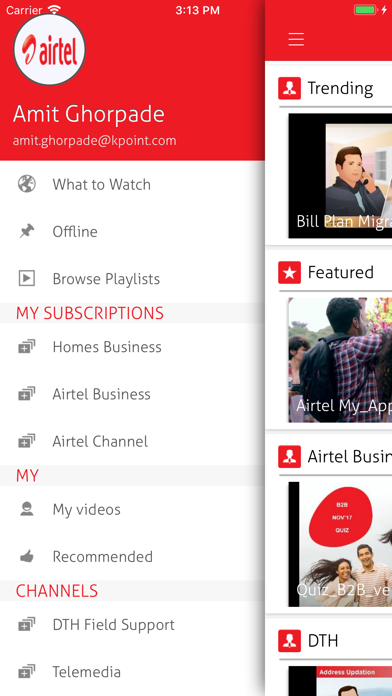Screen dimensions: 392x696
Task: Open Browse Playlists
Action: coord(132,279)
